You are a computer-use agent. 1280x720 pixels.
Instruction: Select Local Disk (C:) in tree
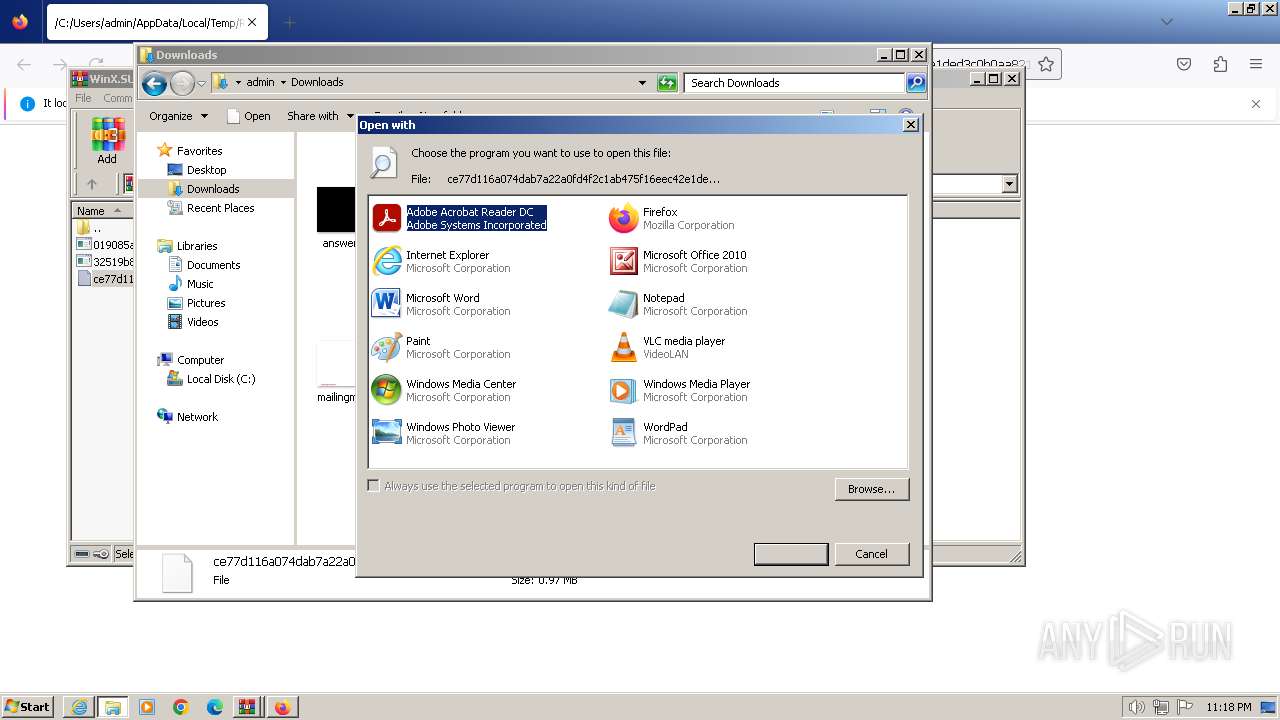point(220,379)
